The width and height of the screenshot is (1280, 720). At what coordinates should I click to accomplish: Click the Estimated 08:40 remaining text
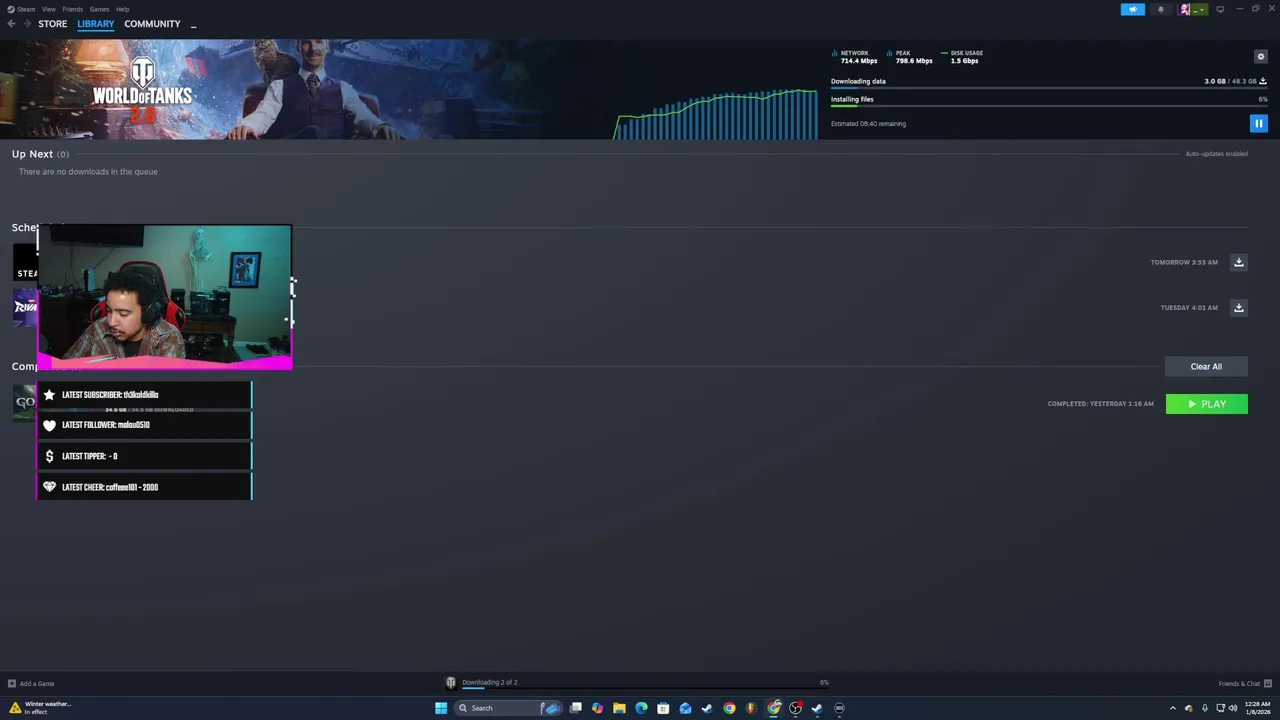point(868,124)
